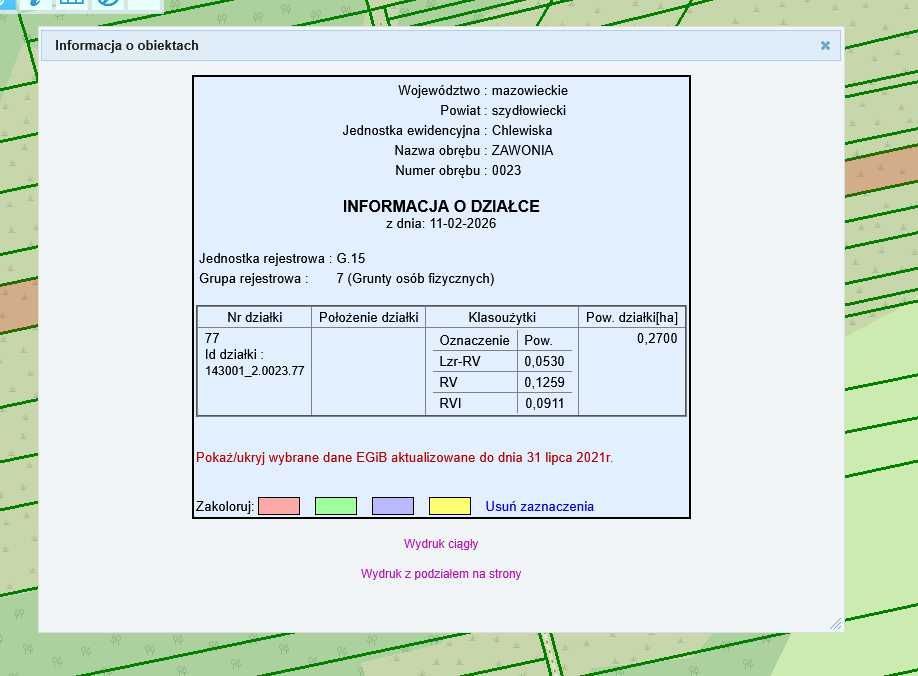The height and width of the screenshot is (676, 918).
Task: Click the Położenie działki column header
Action: coord(369,318)
